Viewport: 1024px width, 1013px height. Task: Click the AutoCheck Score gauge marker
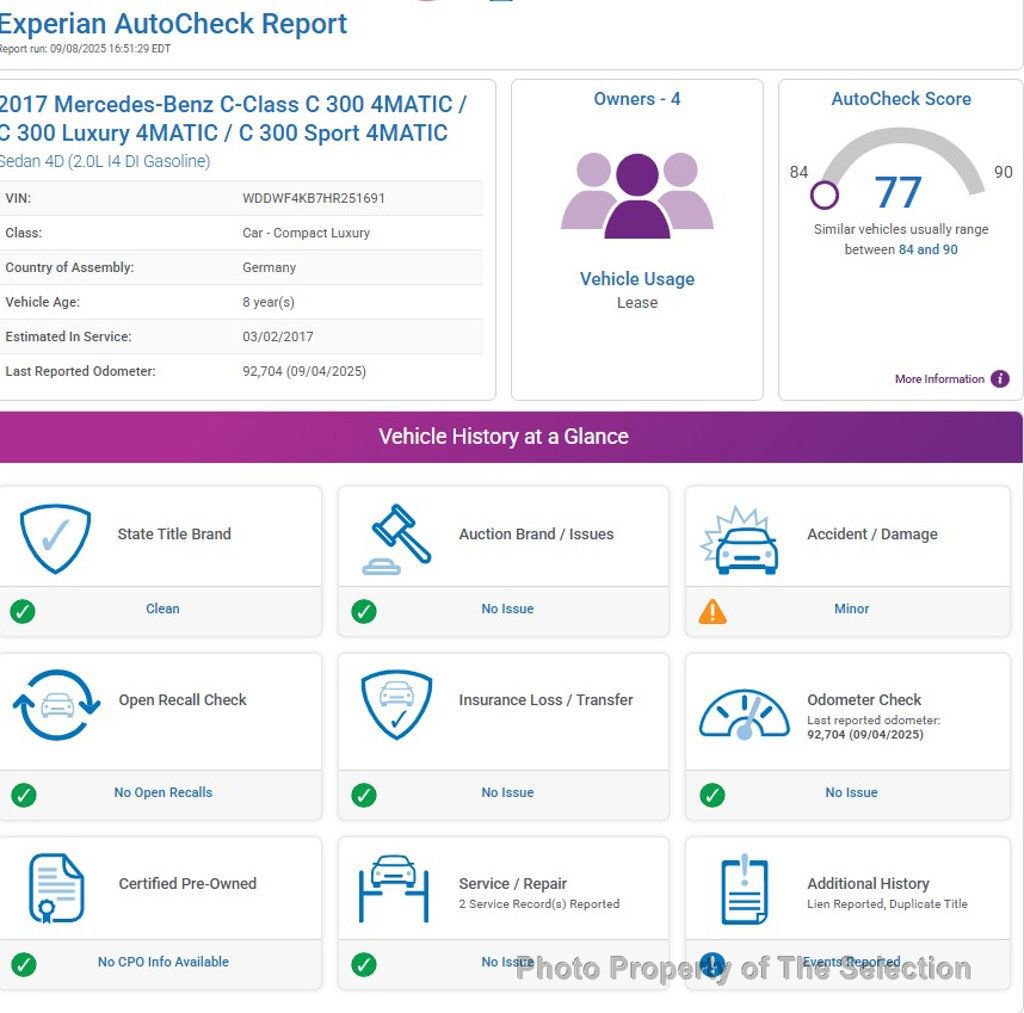pyautogui.click(x=824, y=194)
